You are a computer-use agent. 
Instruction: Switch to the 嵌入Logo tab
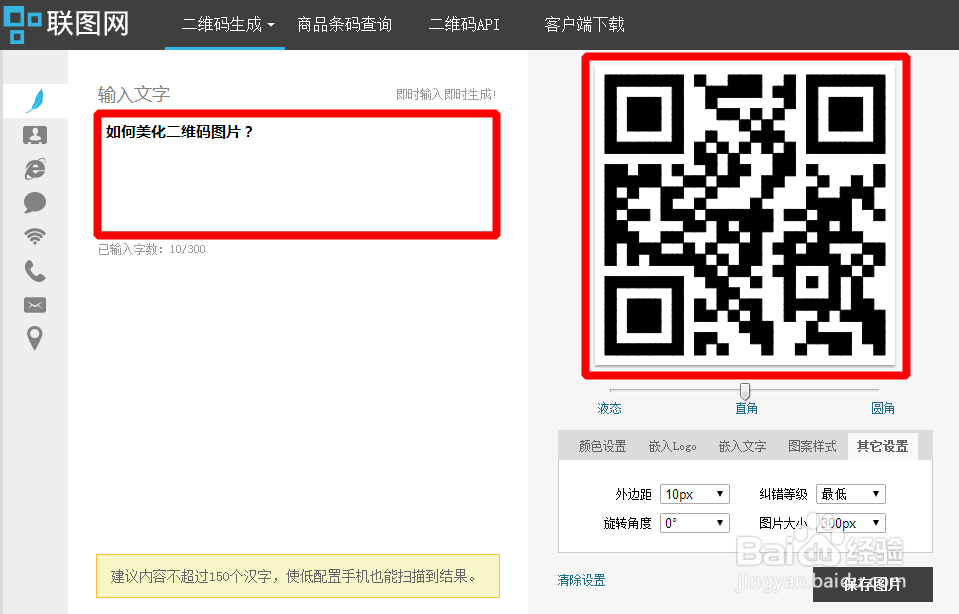[x=672, y=446]
